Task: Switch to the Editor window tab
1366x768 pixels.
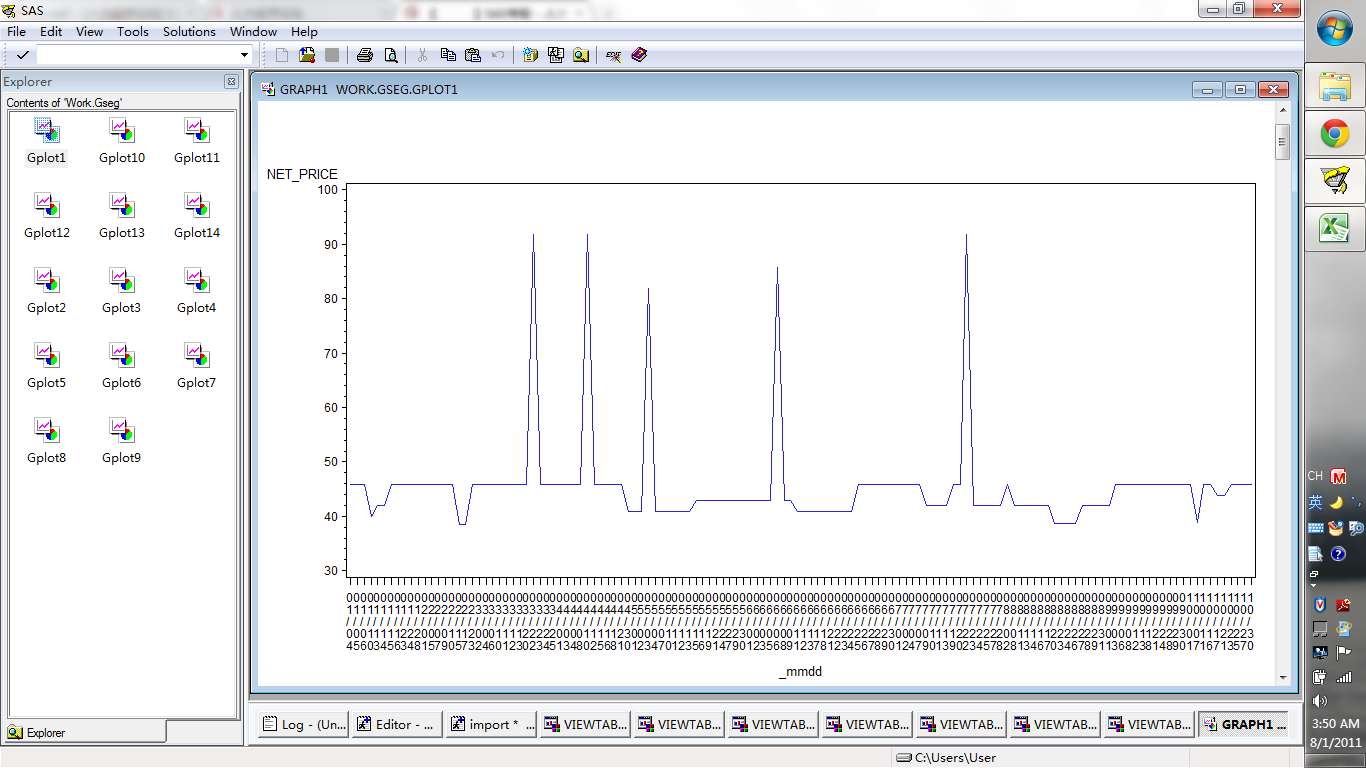Action: (396, 724)
